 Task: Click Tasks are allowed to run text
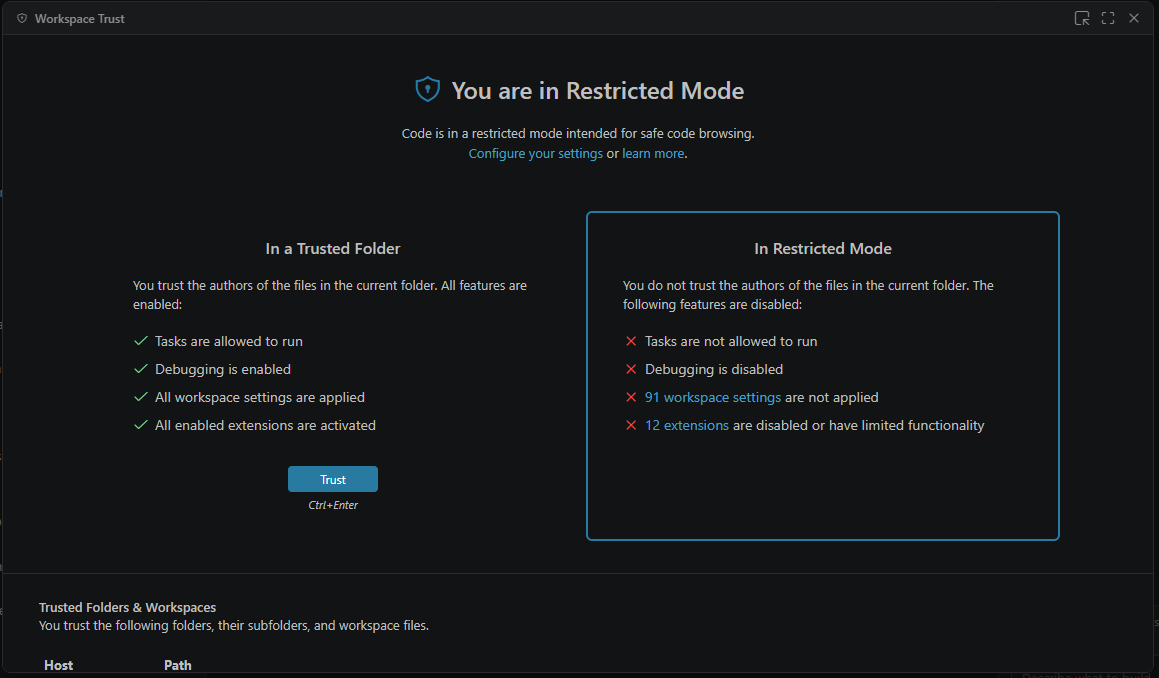[x=228, y=341]
